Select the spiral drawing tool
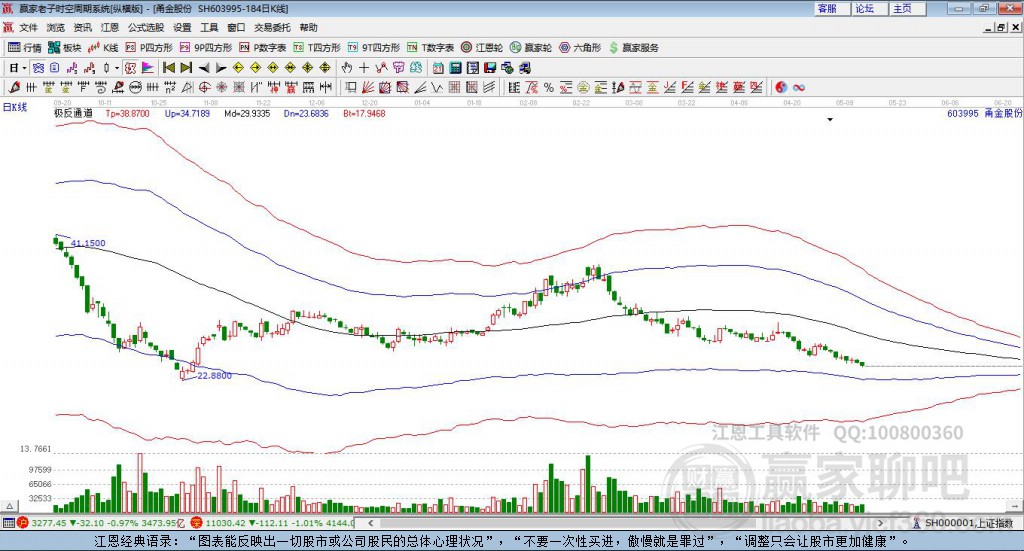 101,87
